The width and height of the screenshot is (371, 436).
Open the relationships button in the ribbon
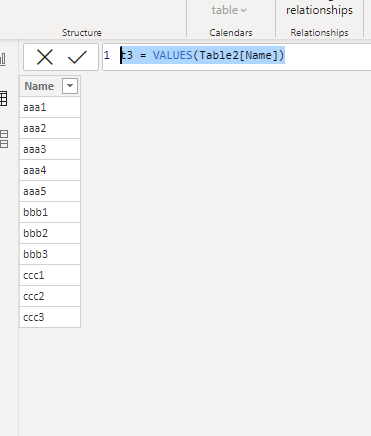pos(319,10)
